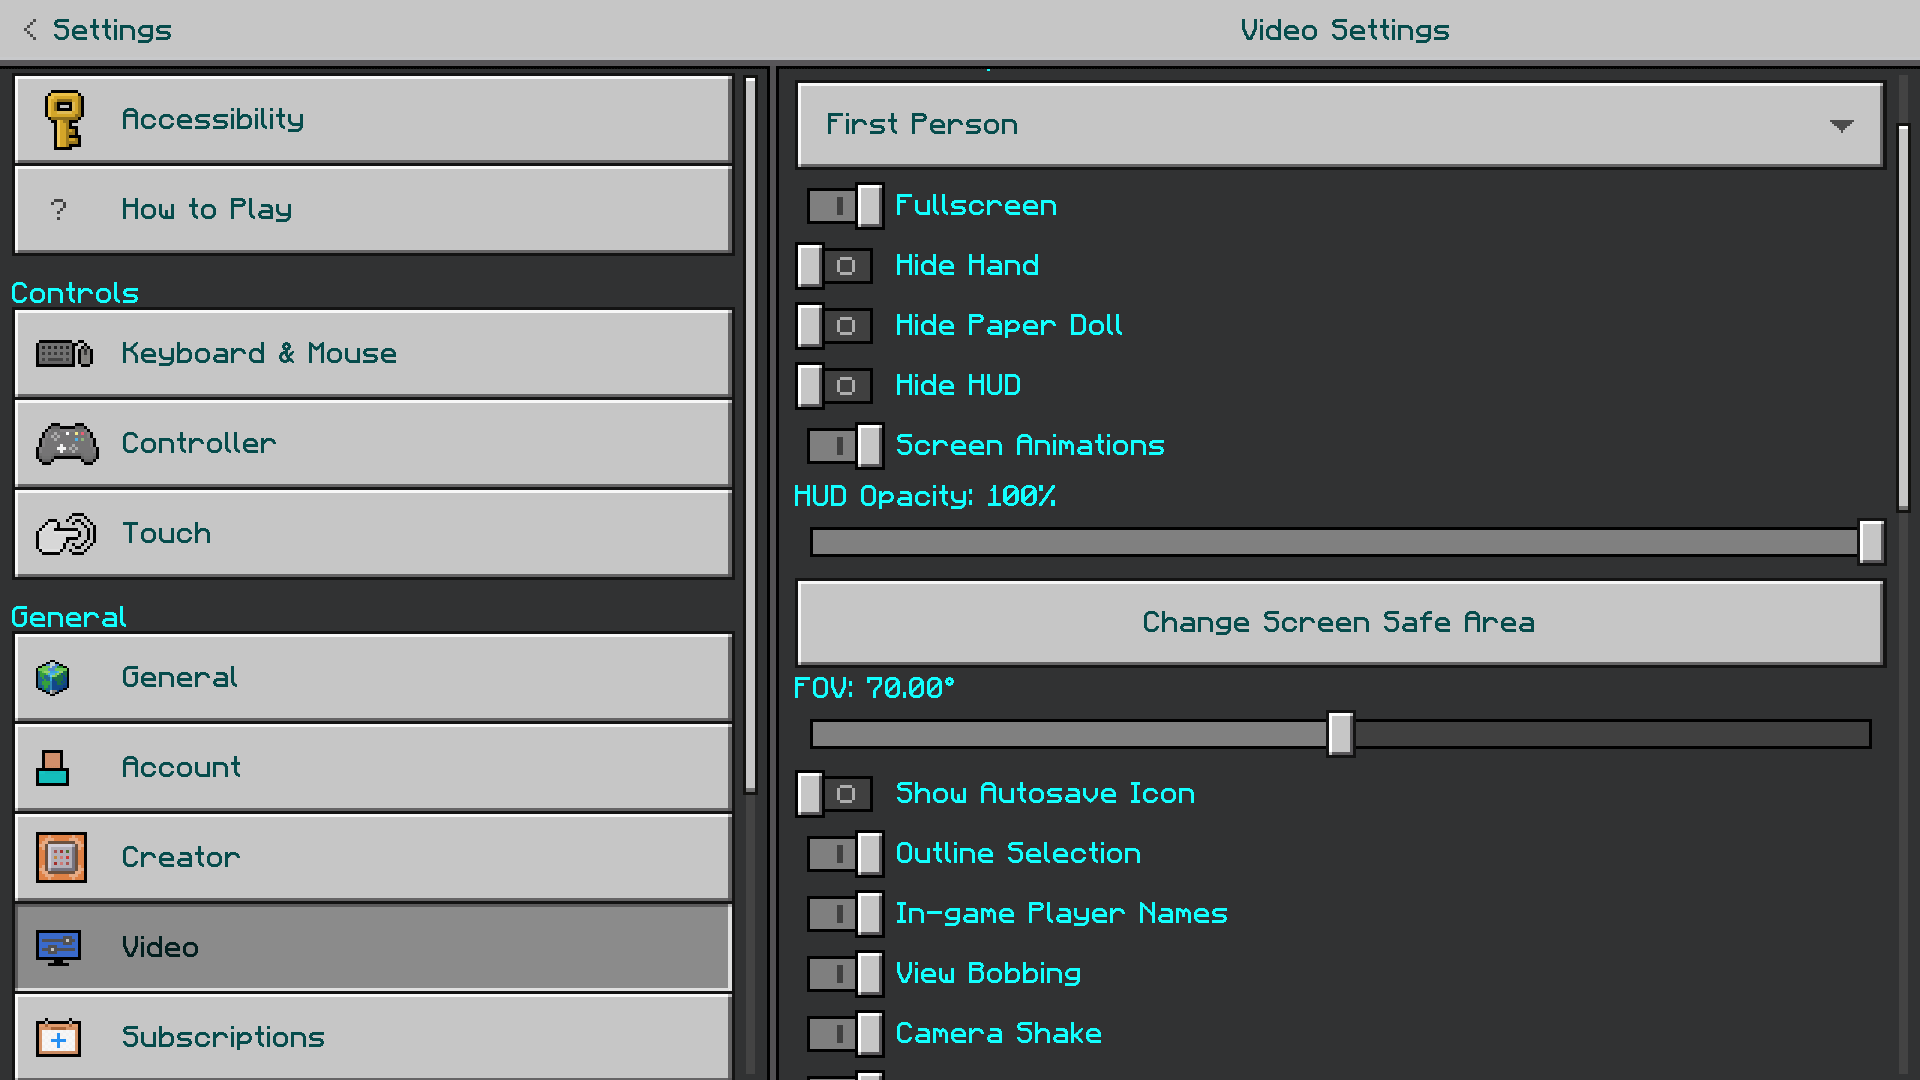Image resolution: width=1920 pixels, height=1080 pixels.
Task: Turn off View Bobbing toggle
Action: tap(845, 974)
